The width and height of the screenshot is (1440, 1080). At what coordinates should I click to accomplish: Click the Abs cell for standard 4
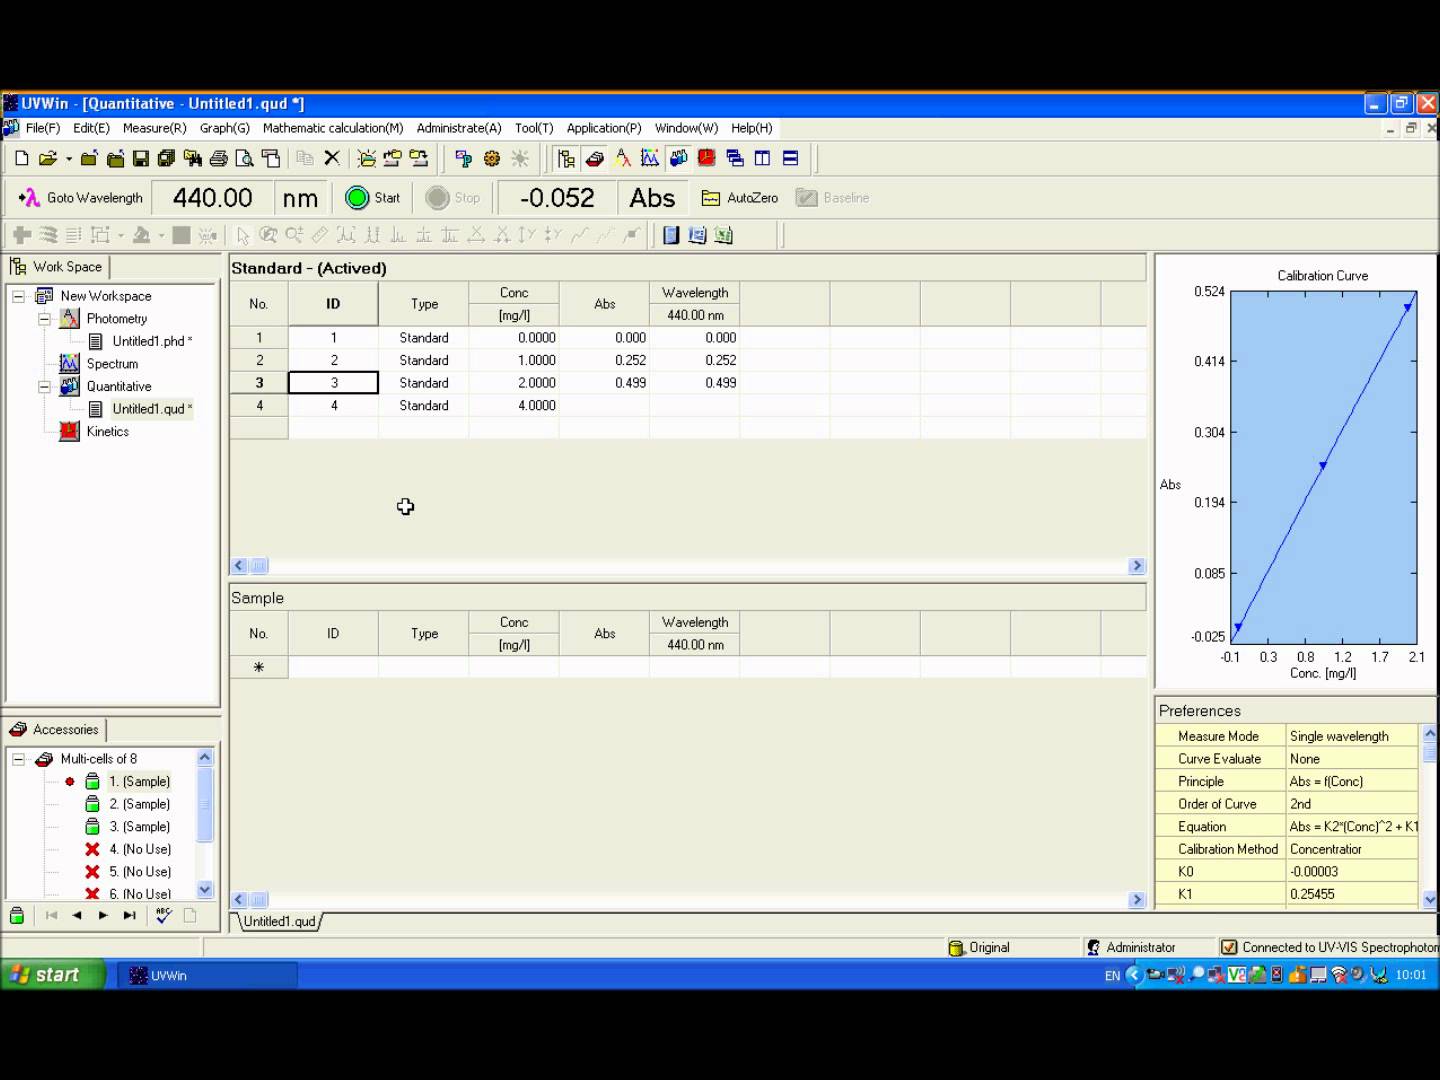[604, 406]
